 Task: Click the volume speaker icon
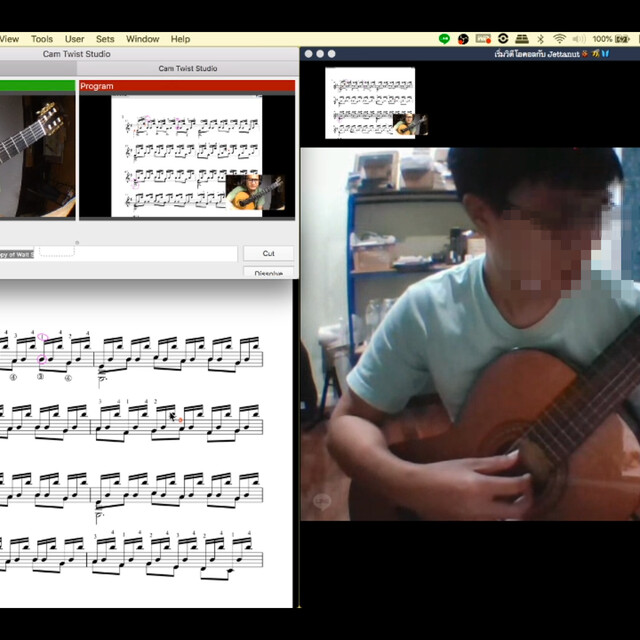(578, 39)
